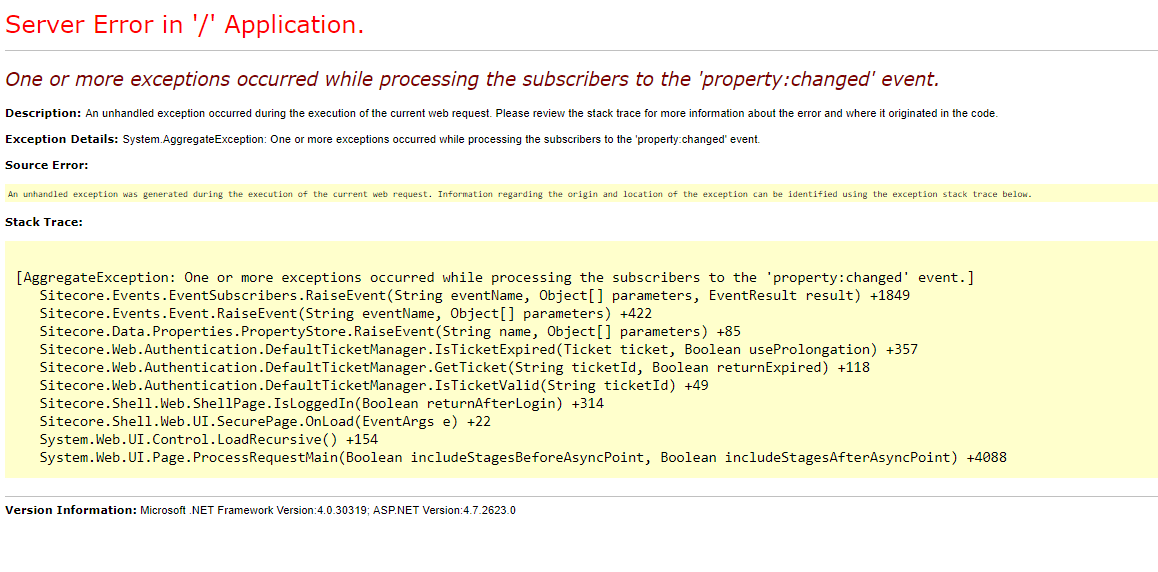The width and height of the screenshot is (1158, 572).
Task: Click the italic red 'property:changed' error message heading
Action: pos(472,80)
